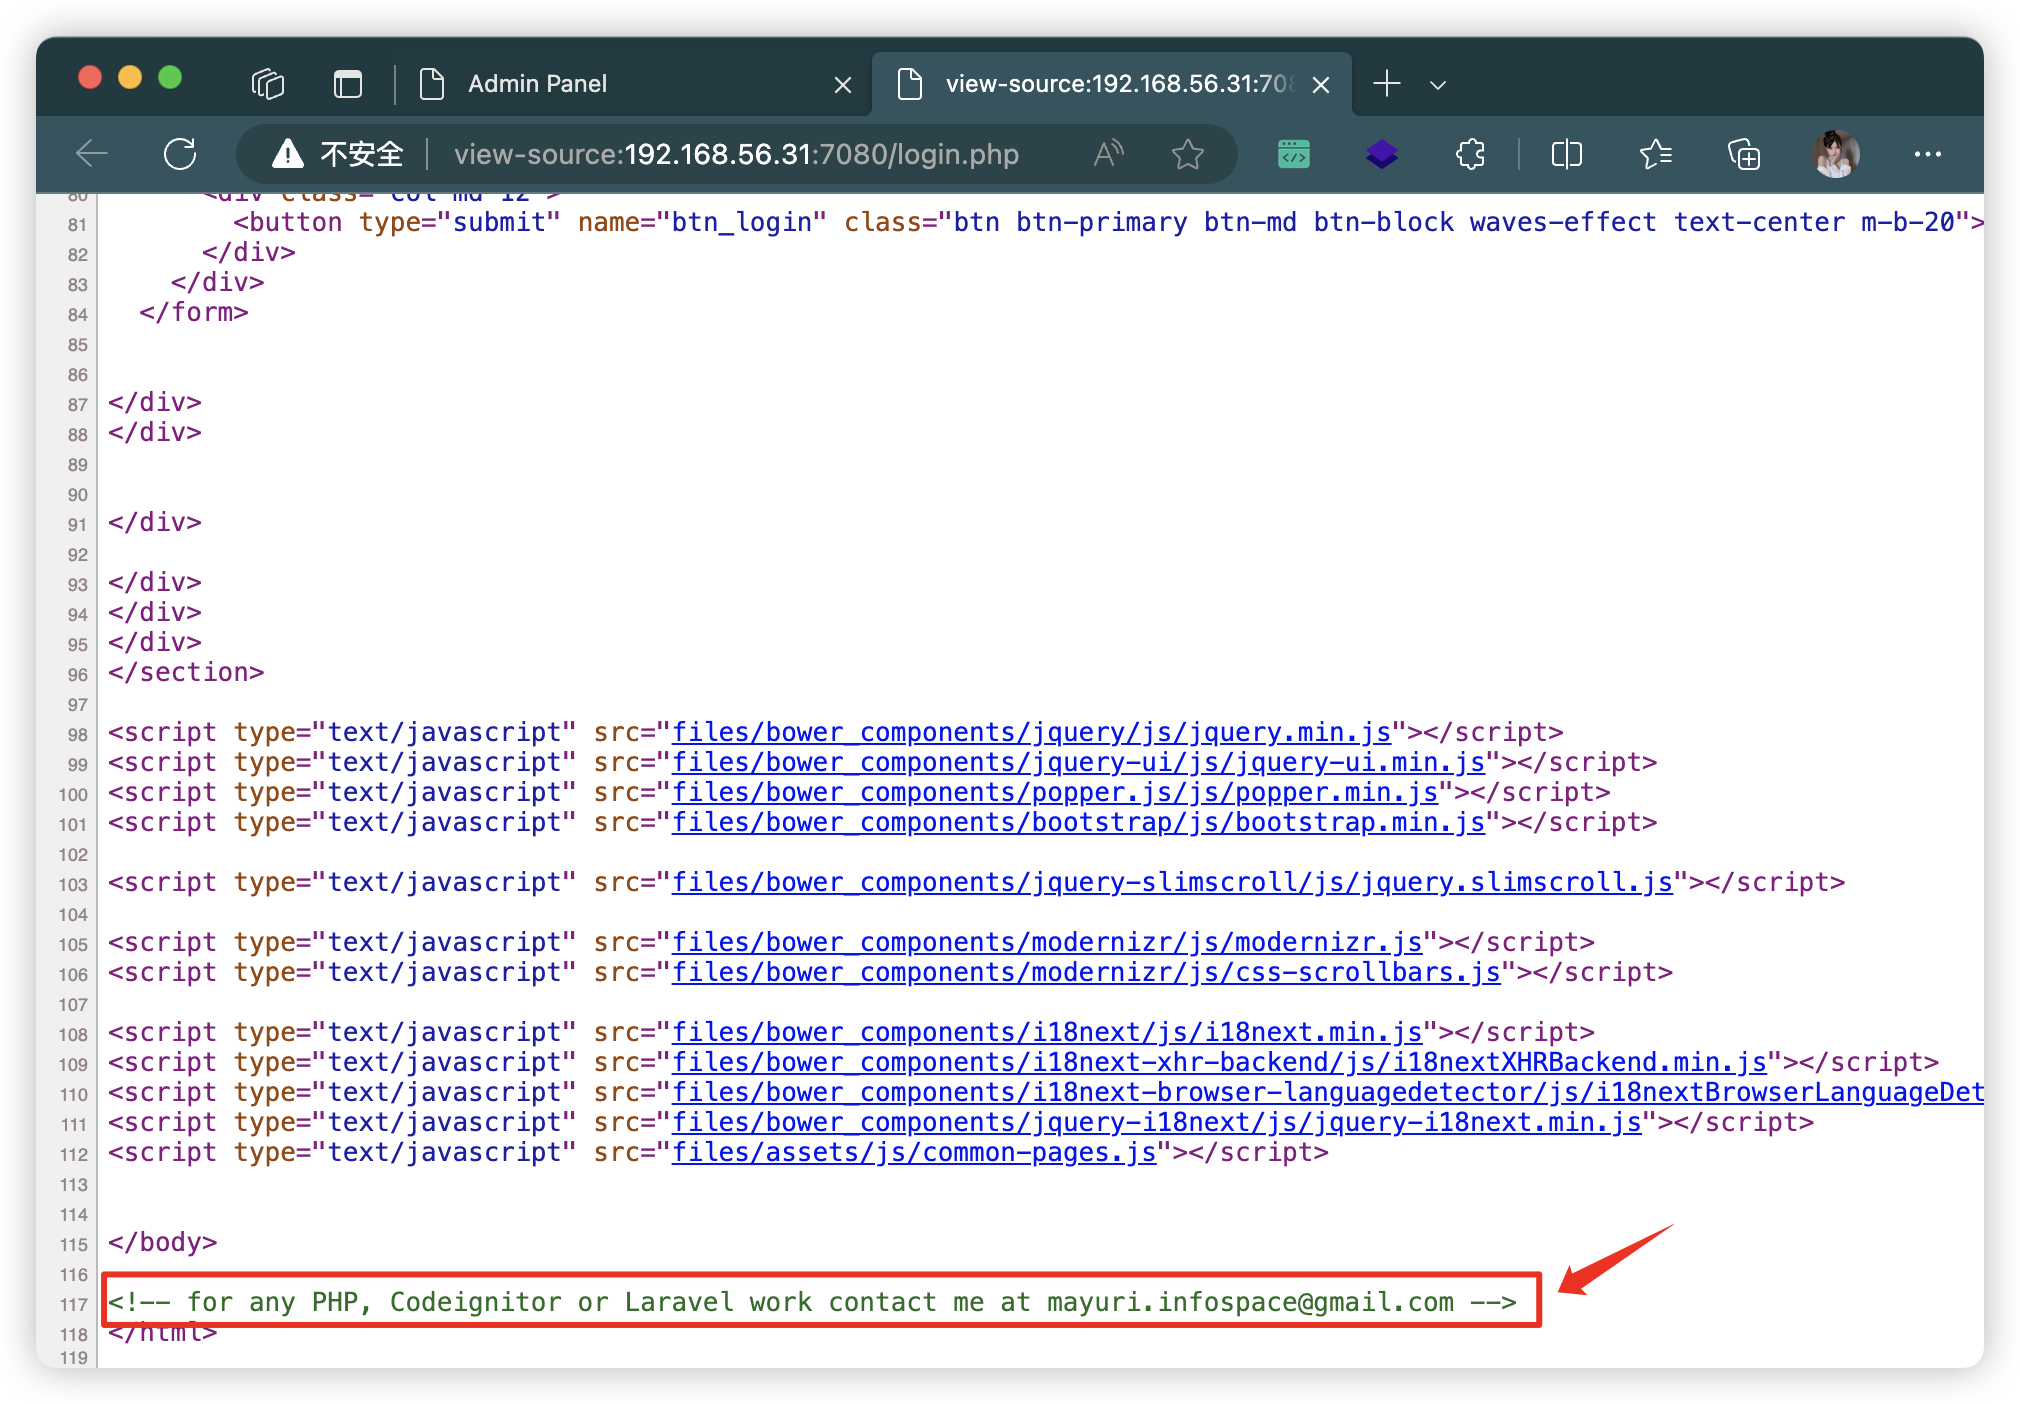Open popper.min.js source link
Screen dimensions: 2020x1404
point(1055,792)
